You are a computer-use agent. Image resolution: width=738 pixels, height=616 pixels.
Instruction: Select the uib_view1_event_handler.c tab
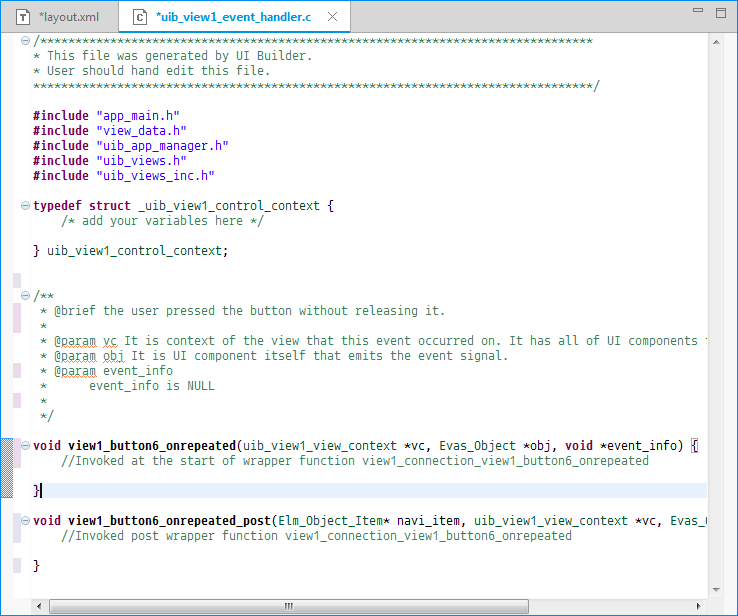pyautogui.click(x=233, y=17)
